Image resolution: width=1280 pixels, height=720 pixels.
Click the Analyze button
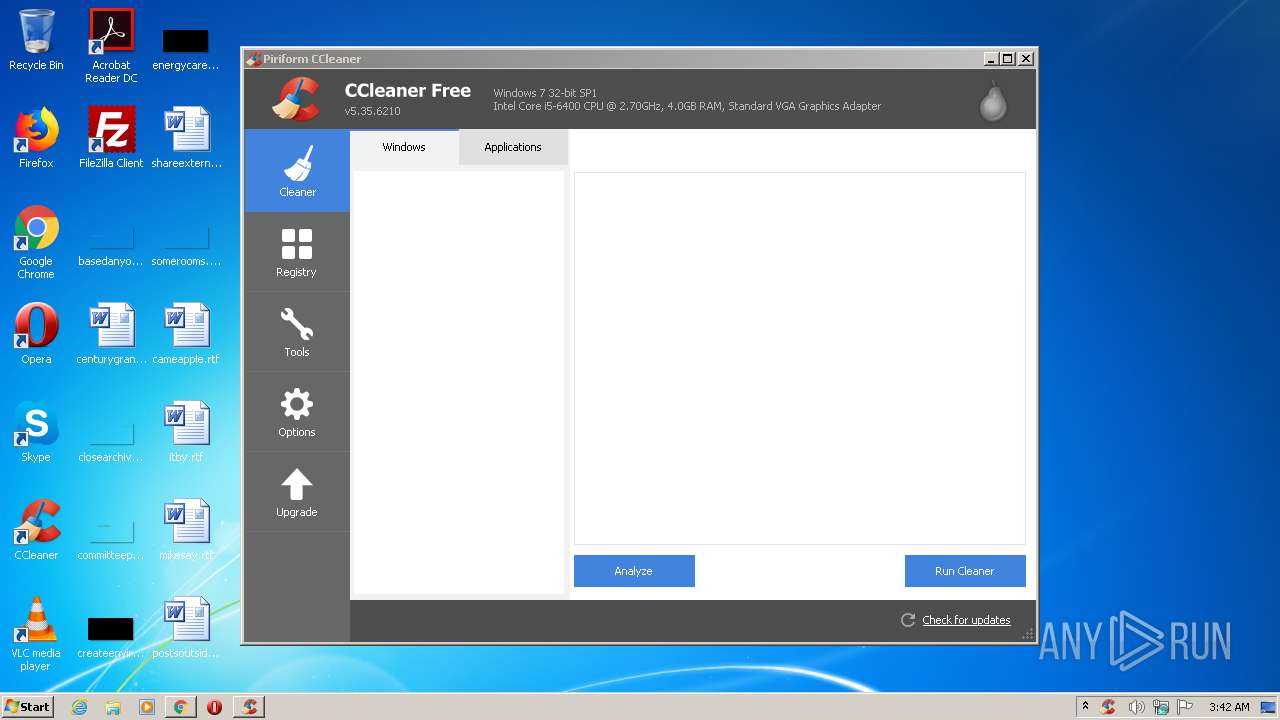pos(634,571)
